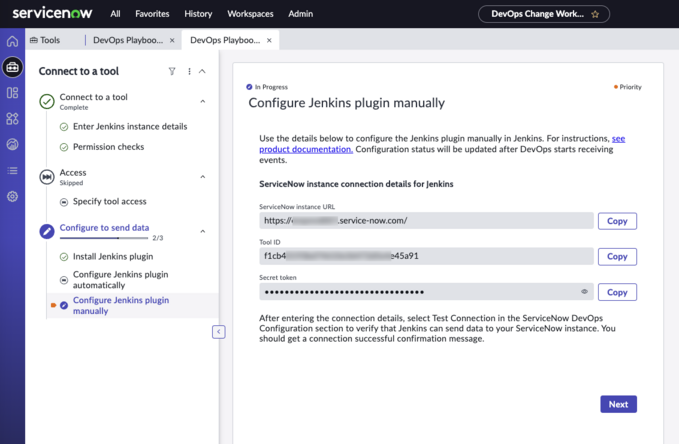679x444 pixels.
Task: Collapse the Connect to a tool stage
Action: point(202,101)
